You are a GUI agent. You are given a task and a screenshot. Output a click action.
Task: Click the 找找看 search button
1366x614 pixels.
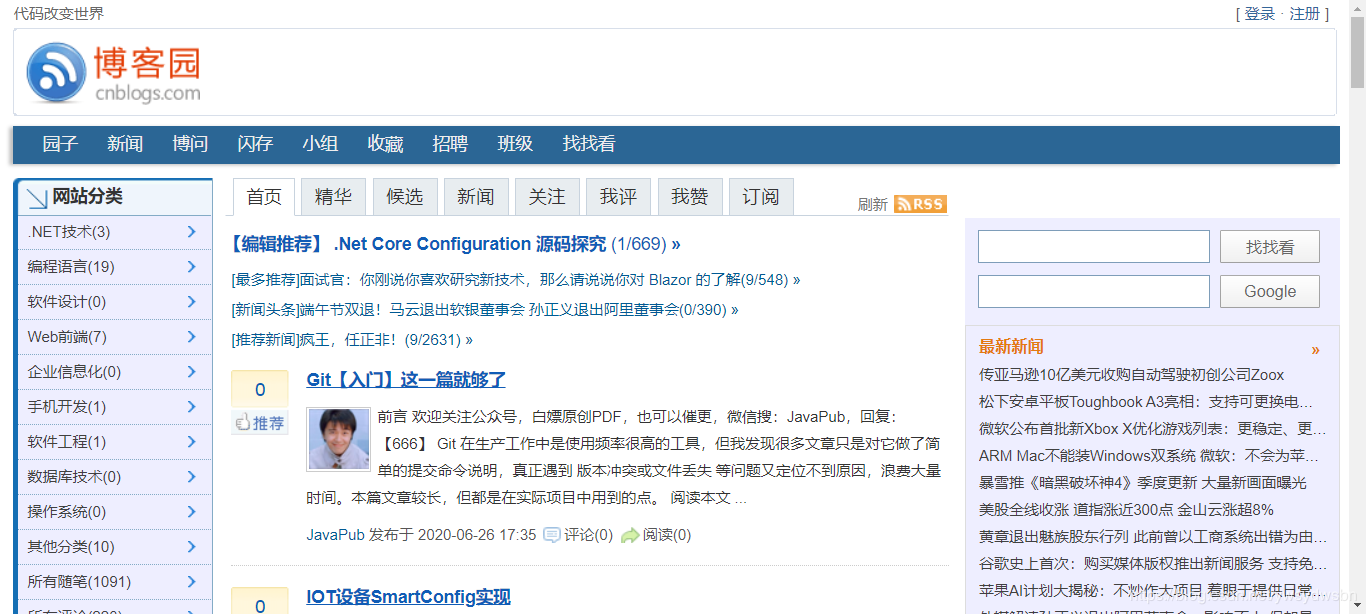pyautogui.click(x=1270, y=247)
